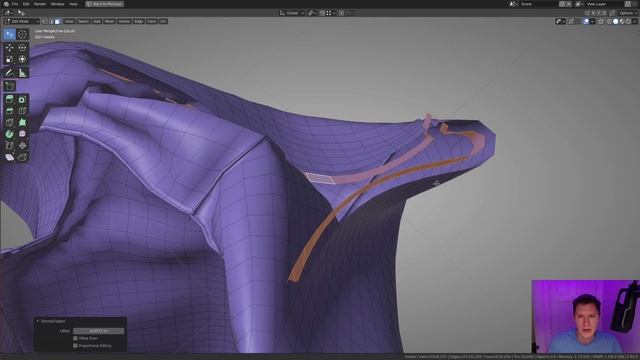Open the shading options dropdown arrow
The image size is (640, 360).
point(635,21)
